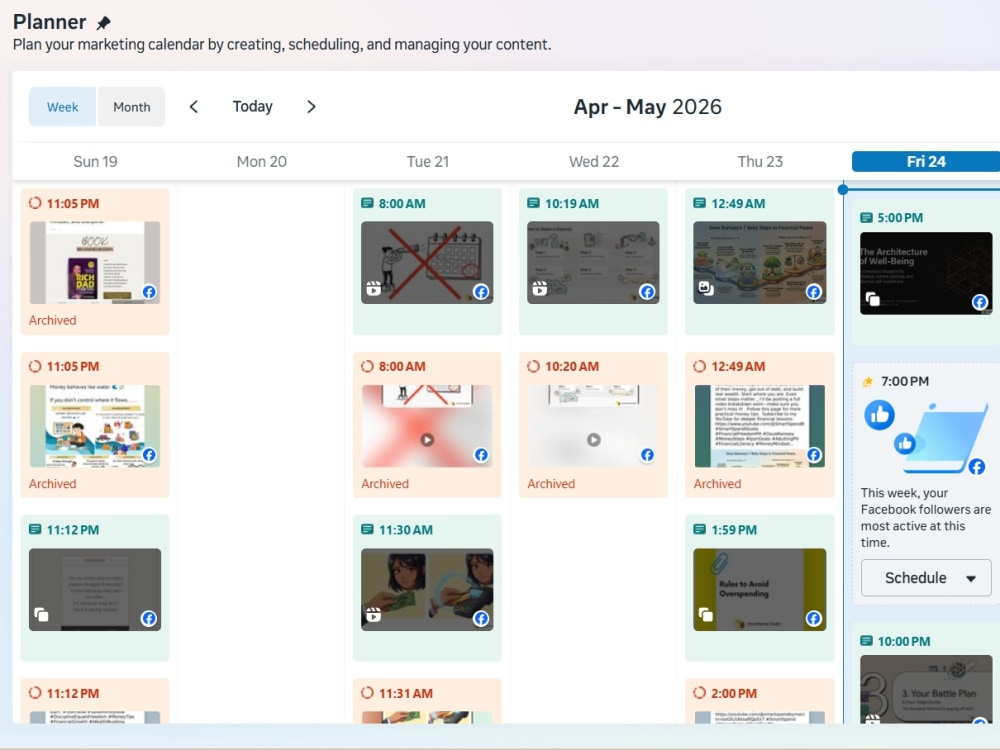
Task: Click the Schedule dropdown button
Action: click(926, 578)
